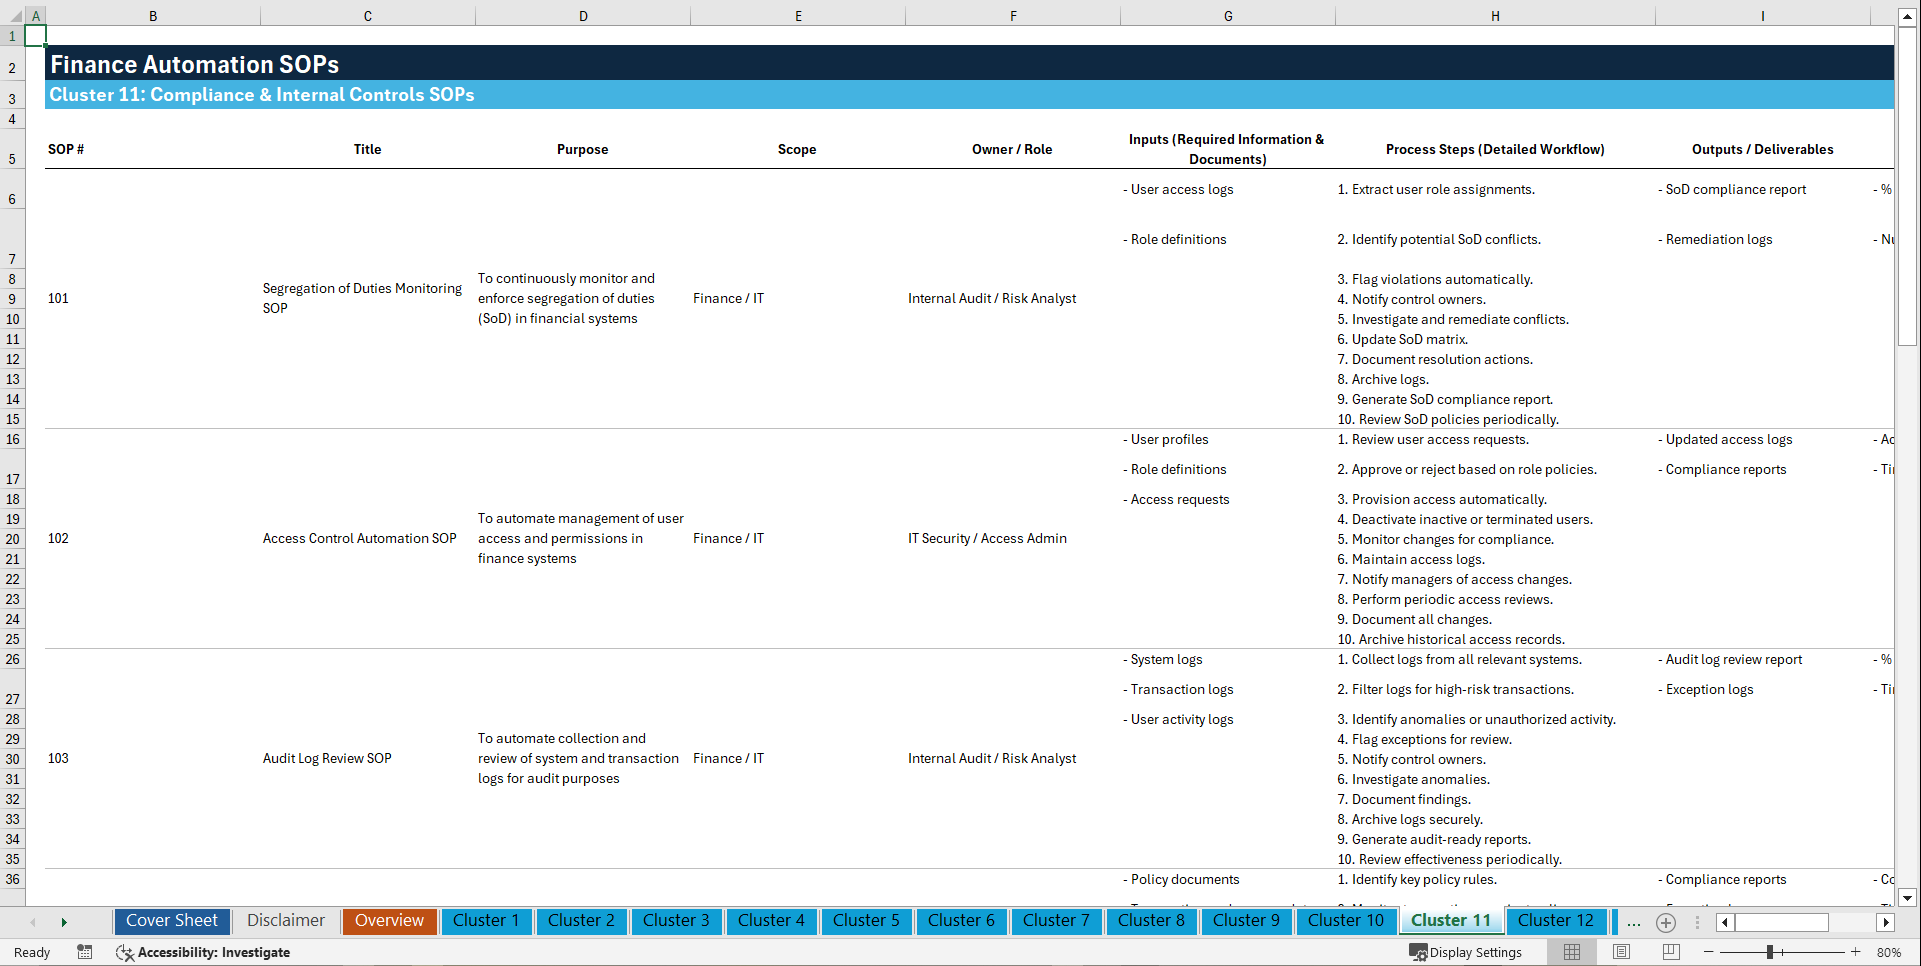The height and width of the screenshot is (966, 1921).
Task: Select the Cover Sheet tab
Action: [171, 920]
